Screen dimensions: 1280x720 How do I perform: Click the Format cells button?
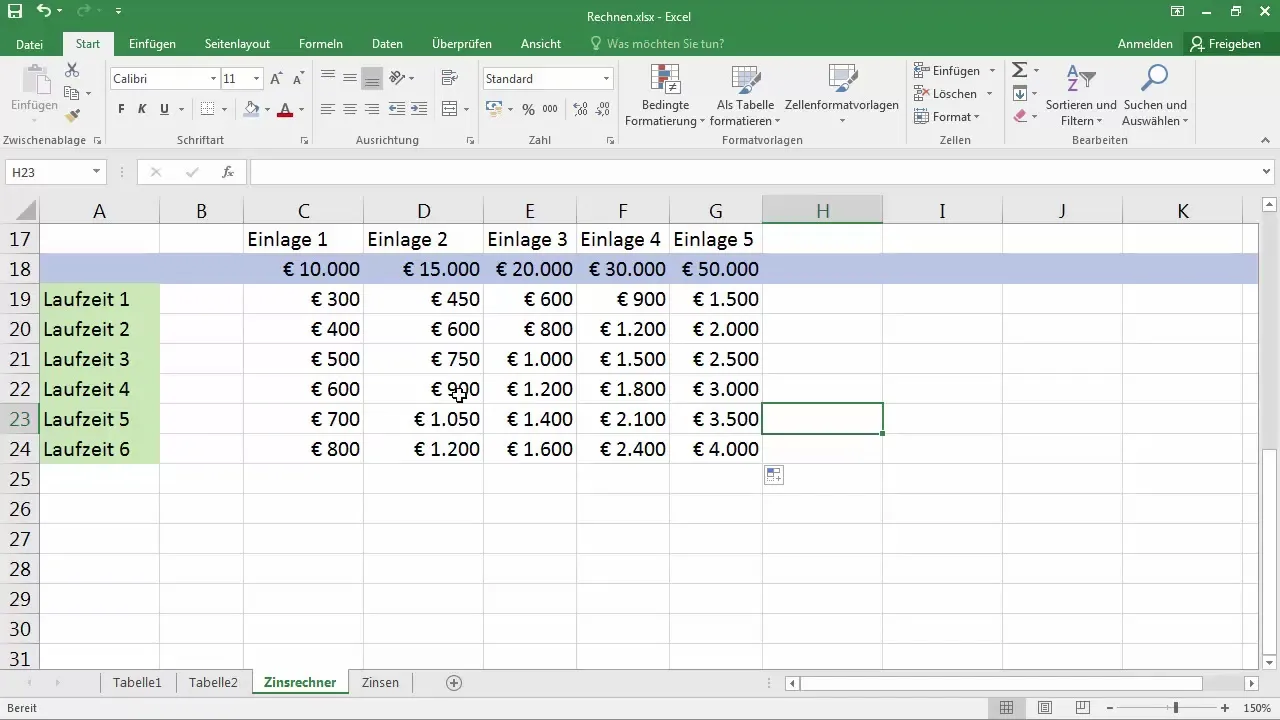pyautogui.click(x=946, y=117)
